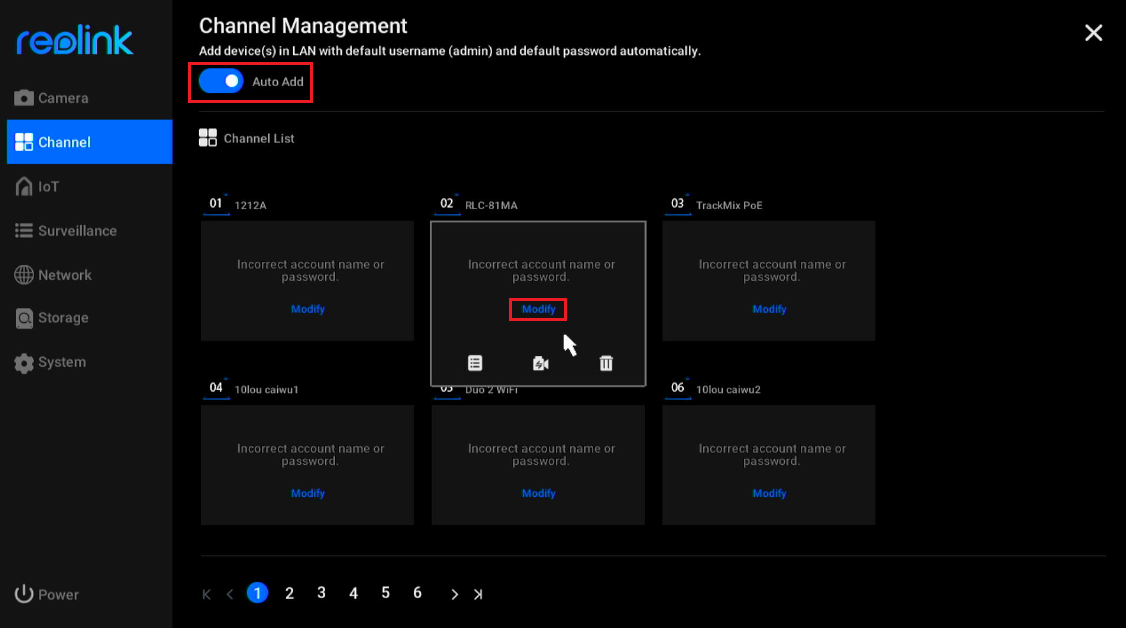This screenshot has width=1126, height=628.
Task: Click the Reolink logo
Action: coord(75,41)
